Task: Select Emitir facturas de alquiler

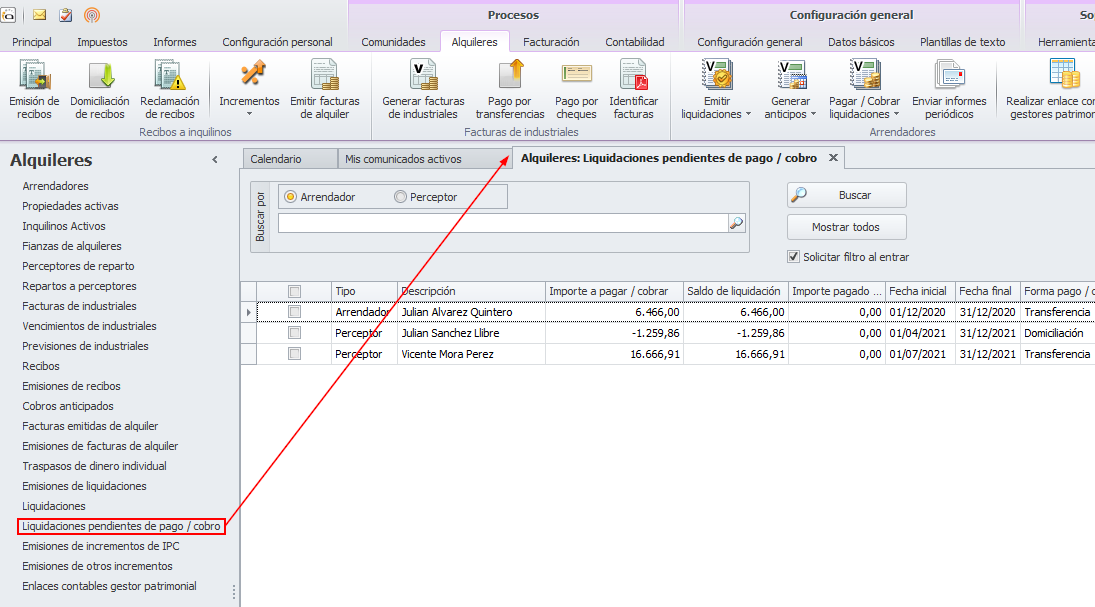Action: 325,78
